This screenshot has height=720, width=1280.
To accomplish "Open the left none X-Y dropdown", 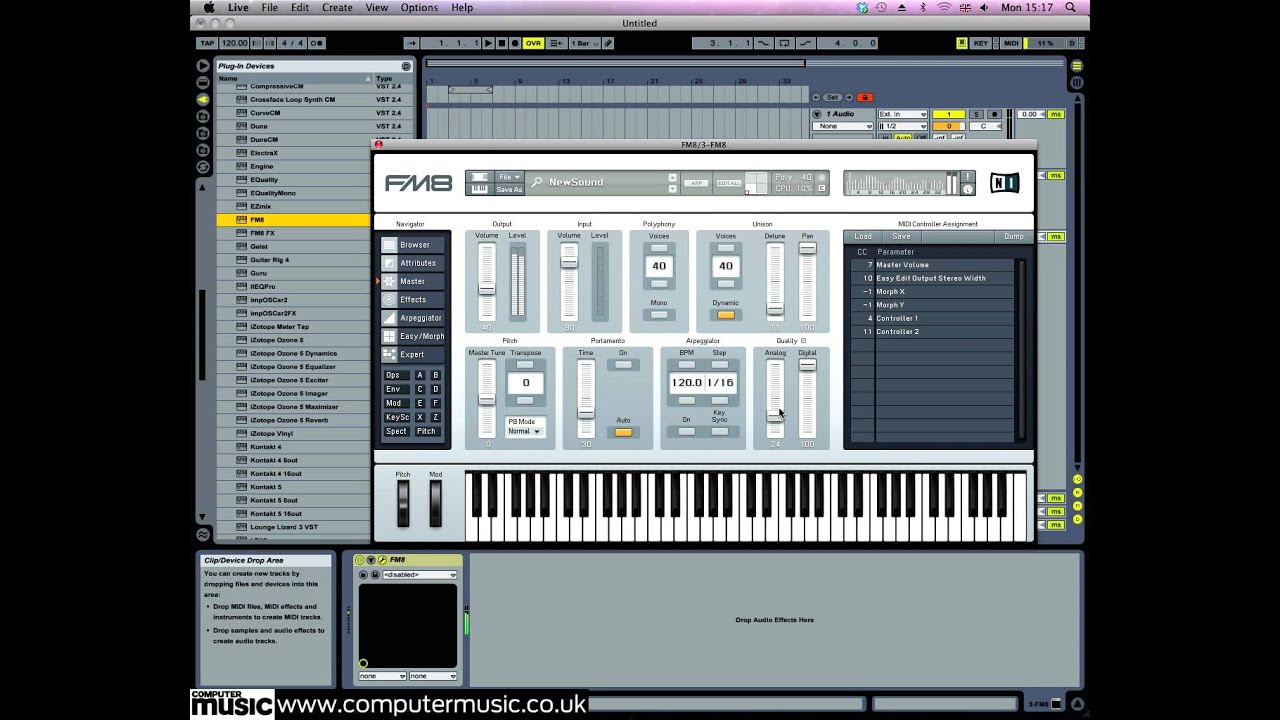I will tap(382, 676).
